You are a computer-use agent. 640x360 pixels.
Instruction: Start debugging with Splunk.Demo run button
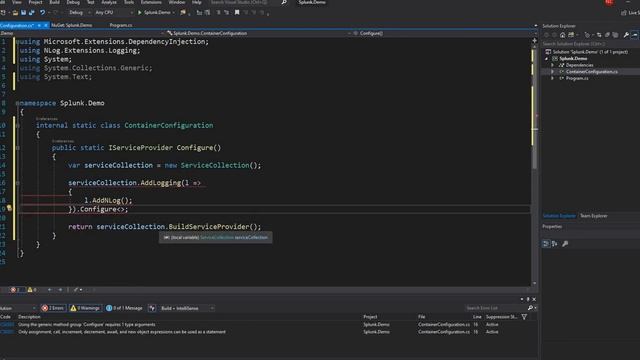pyautogui.click(x=155, y=13)
